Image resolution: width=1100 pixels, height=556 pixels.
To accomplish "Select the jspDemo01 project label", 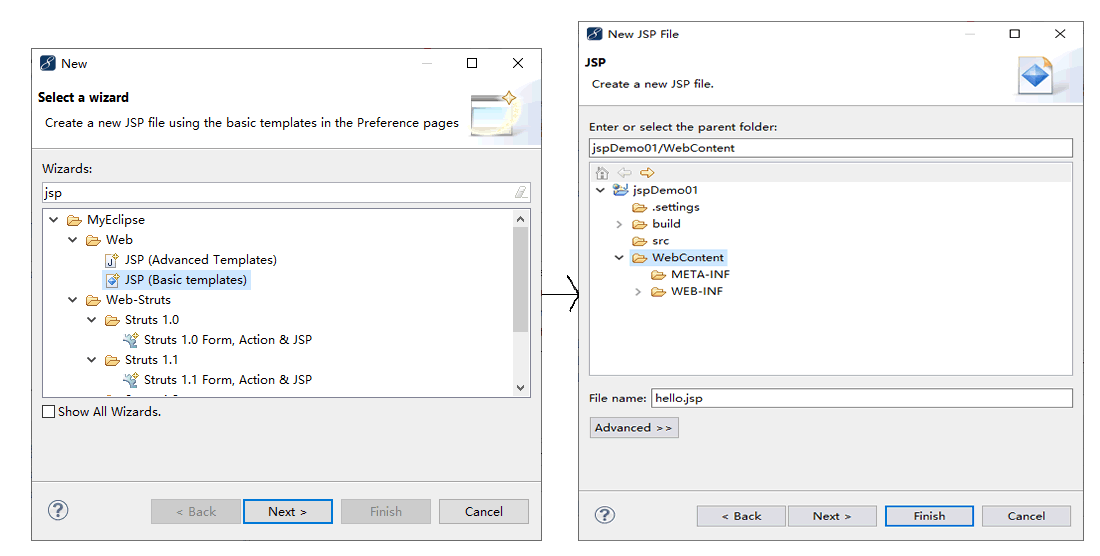I will click(x=665, y=190).
